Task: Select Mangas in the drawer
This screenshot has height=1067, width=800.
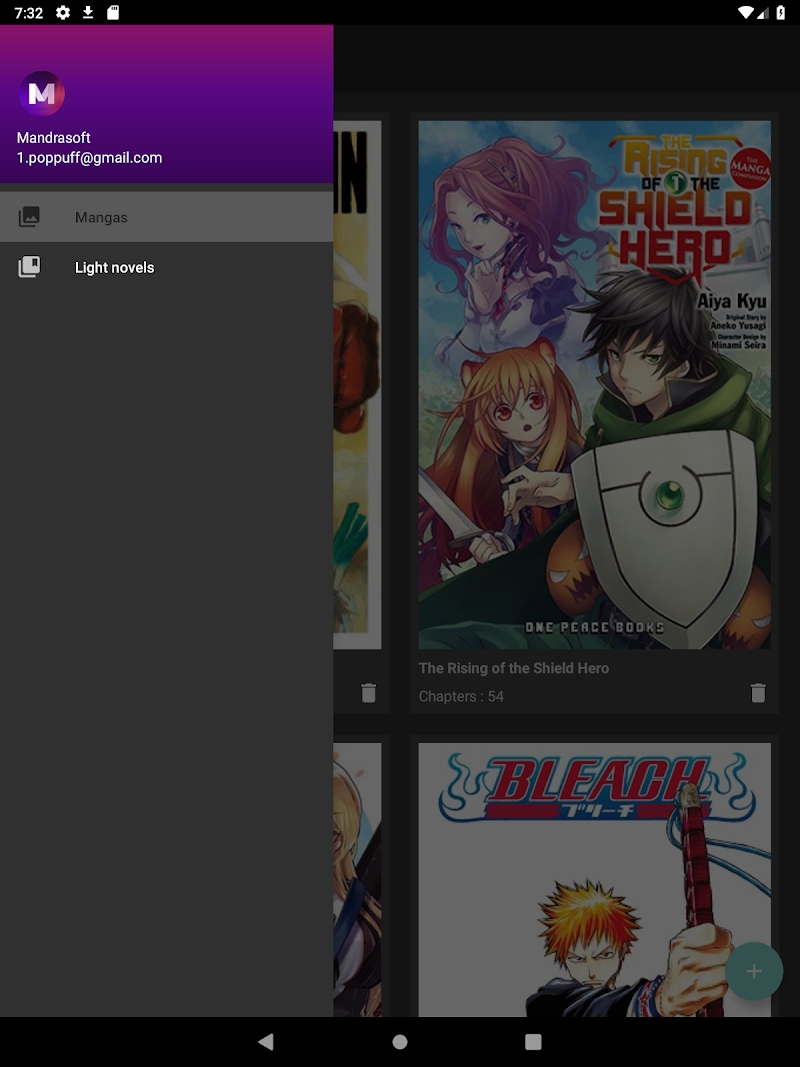Action: coord(167,217)
